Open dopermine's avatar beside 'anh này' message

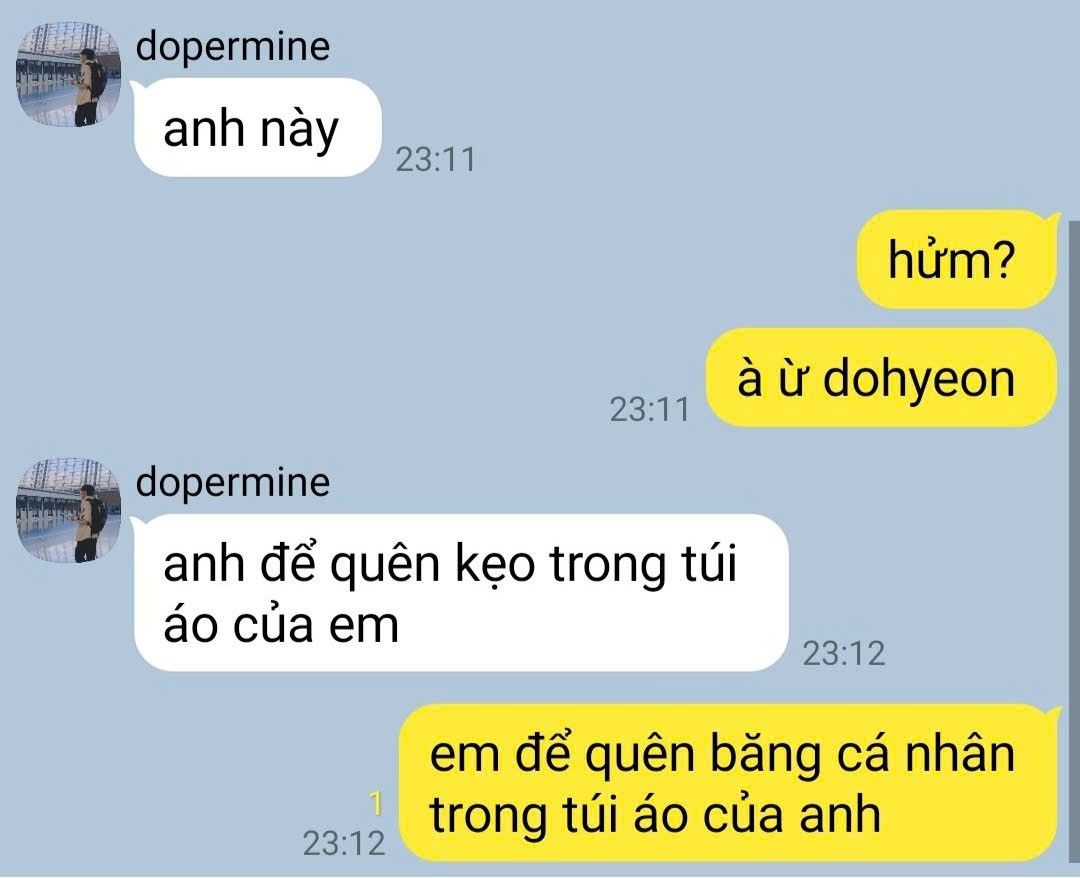point(68,74)
